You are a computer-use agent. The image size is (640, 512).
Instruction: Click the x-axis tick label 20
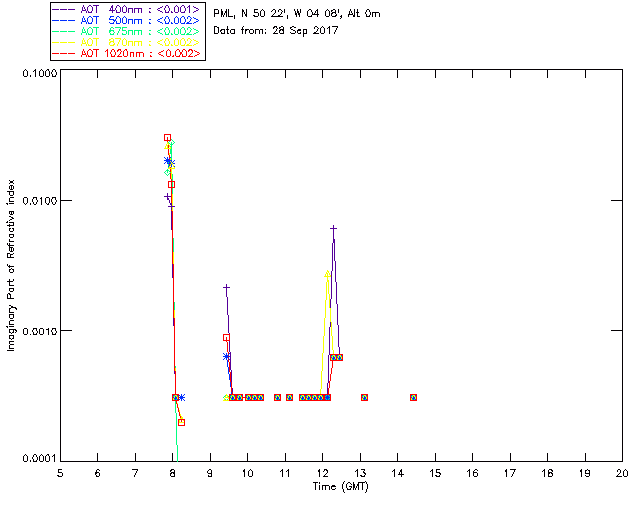click(622, 473)
